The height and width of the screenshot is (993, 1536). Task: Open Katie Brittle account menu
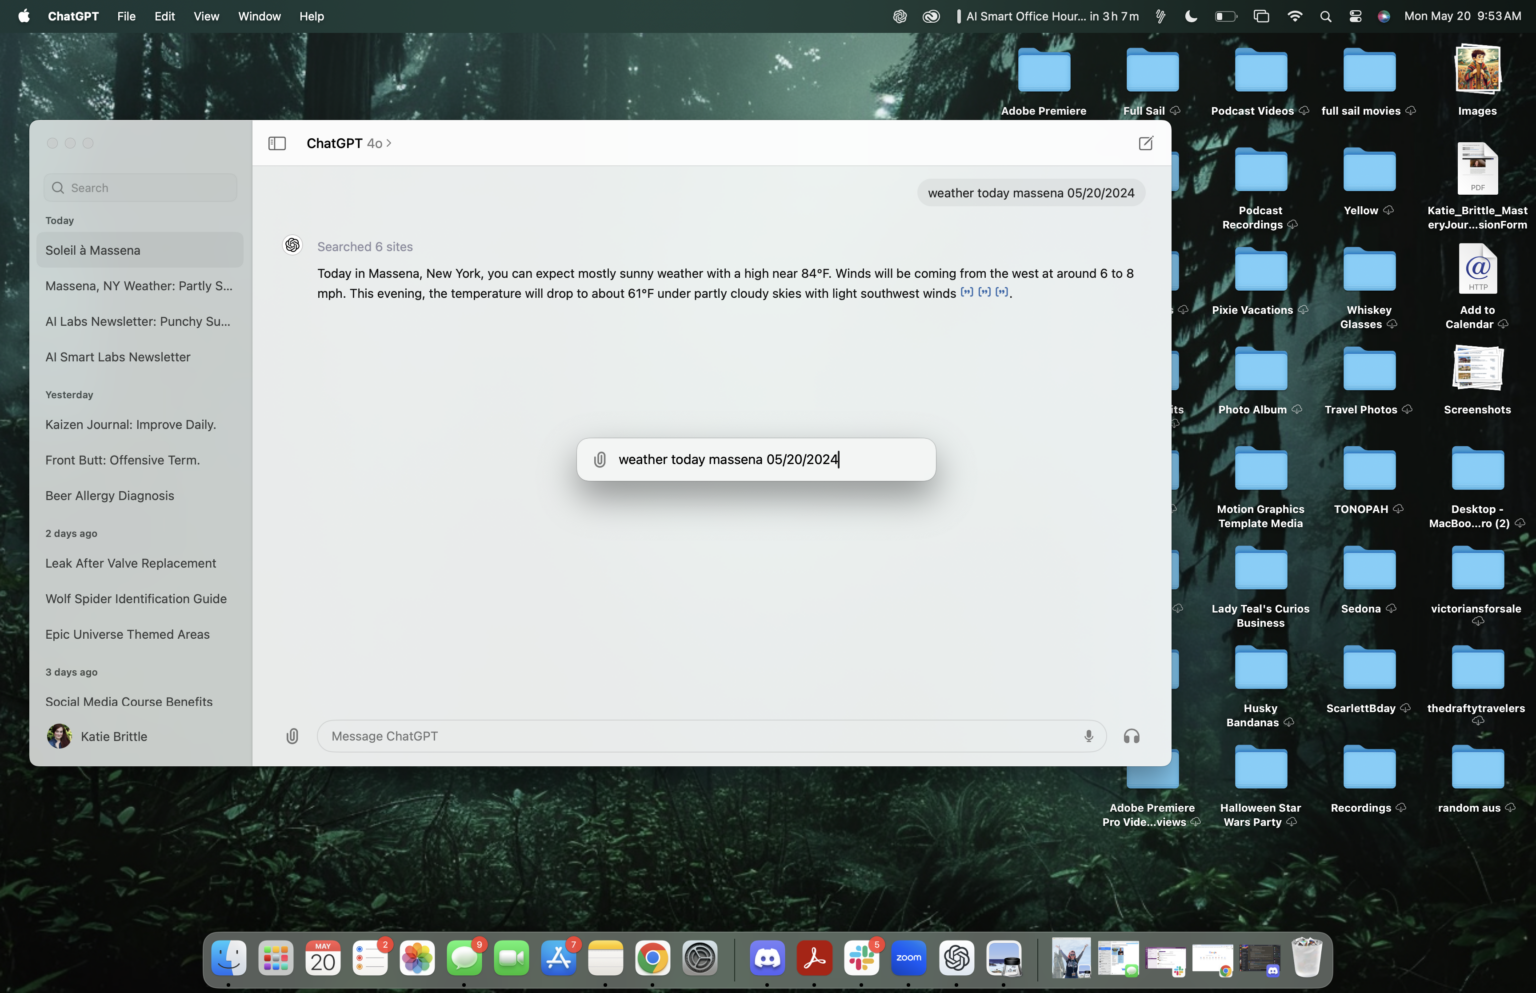[98, 736]
